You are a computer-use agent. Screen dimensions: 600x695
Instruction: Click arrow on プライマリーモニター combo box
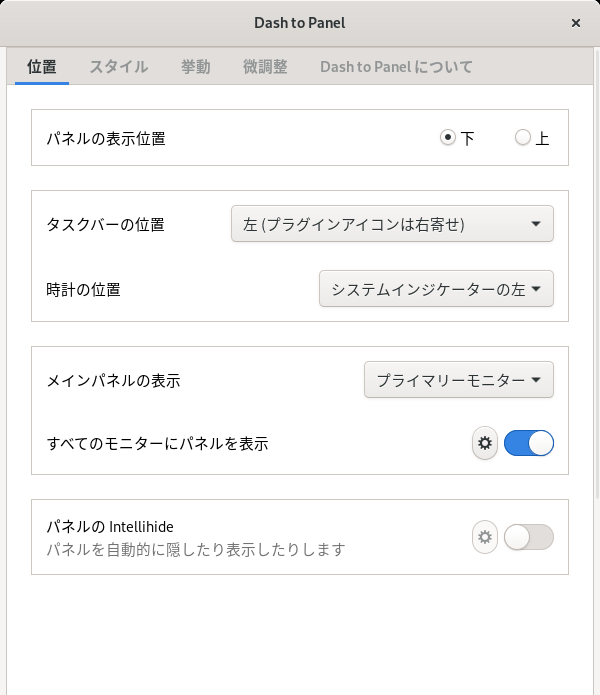point(536,380)
